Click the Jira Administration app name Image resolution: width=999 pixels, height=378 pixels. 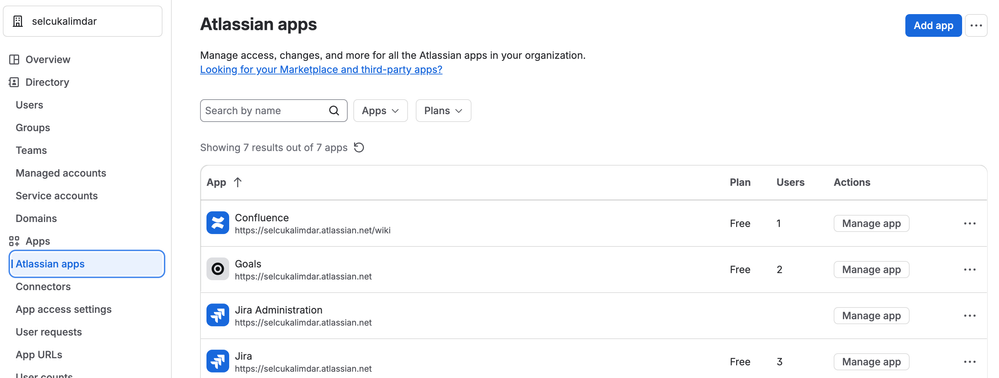(278, 310)
